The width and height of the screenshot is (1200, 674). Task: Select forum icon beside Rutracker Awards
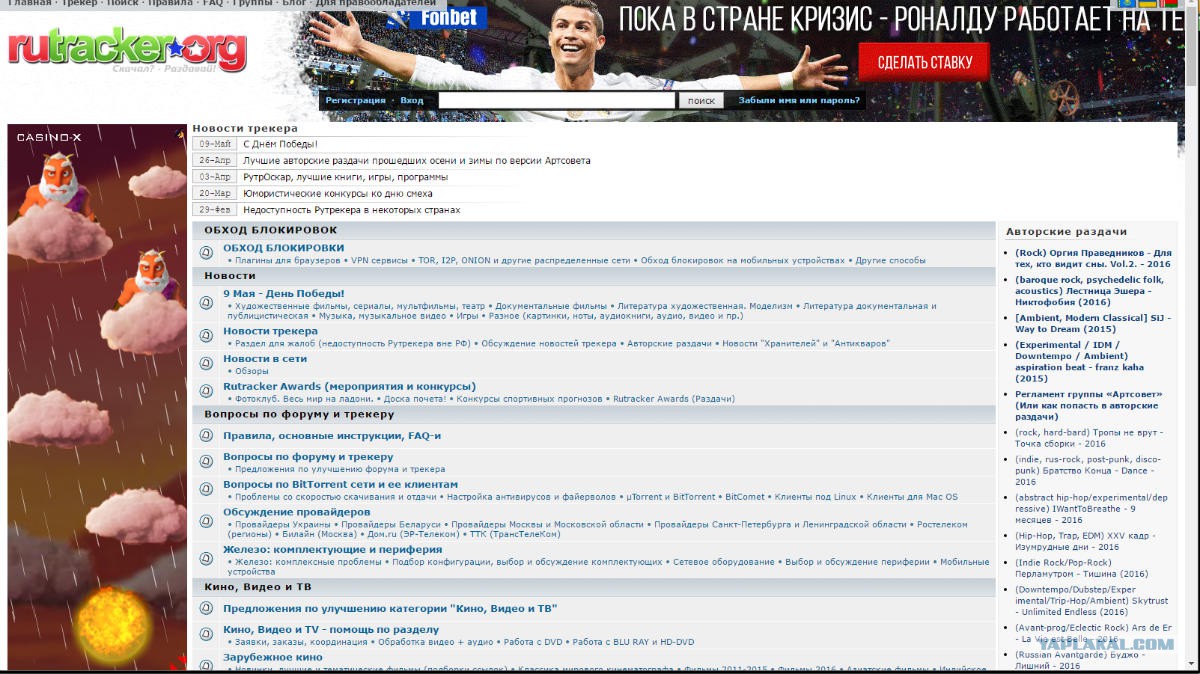pyautogui.click(x=207, y=392)
